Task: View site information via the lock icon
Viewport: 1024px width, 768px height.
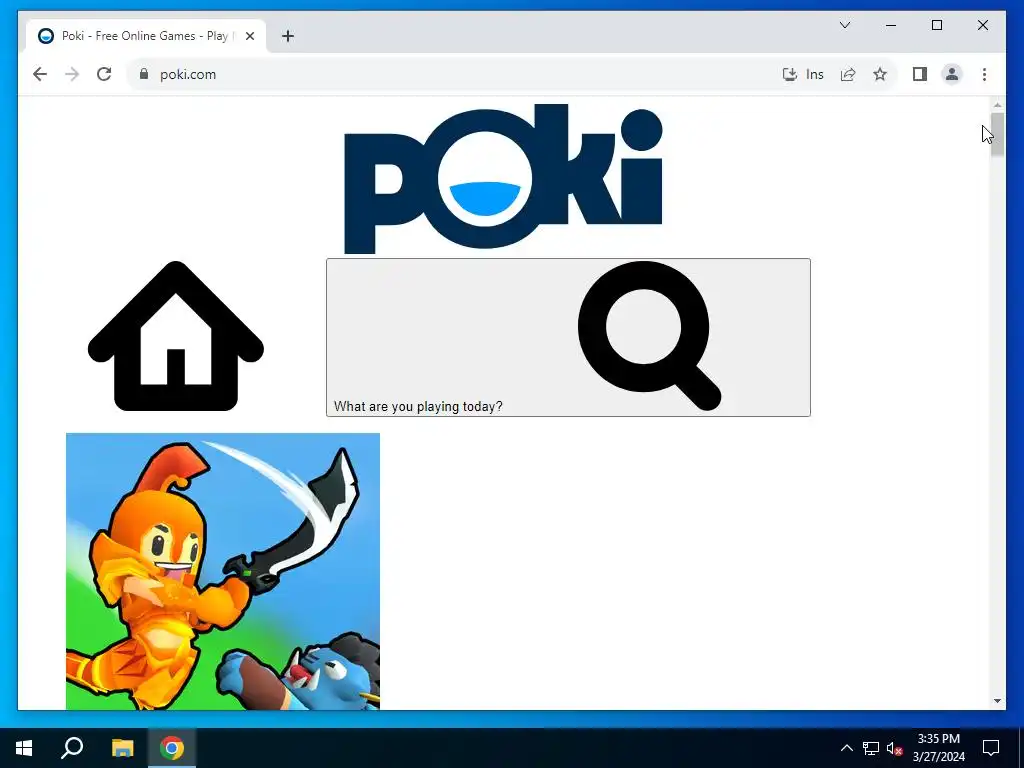Action: click(144, 74)
